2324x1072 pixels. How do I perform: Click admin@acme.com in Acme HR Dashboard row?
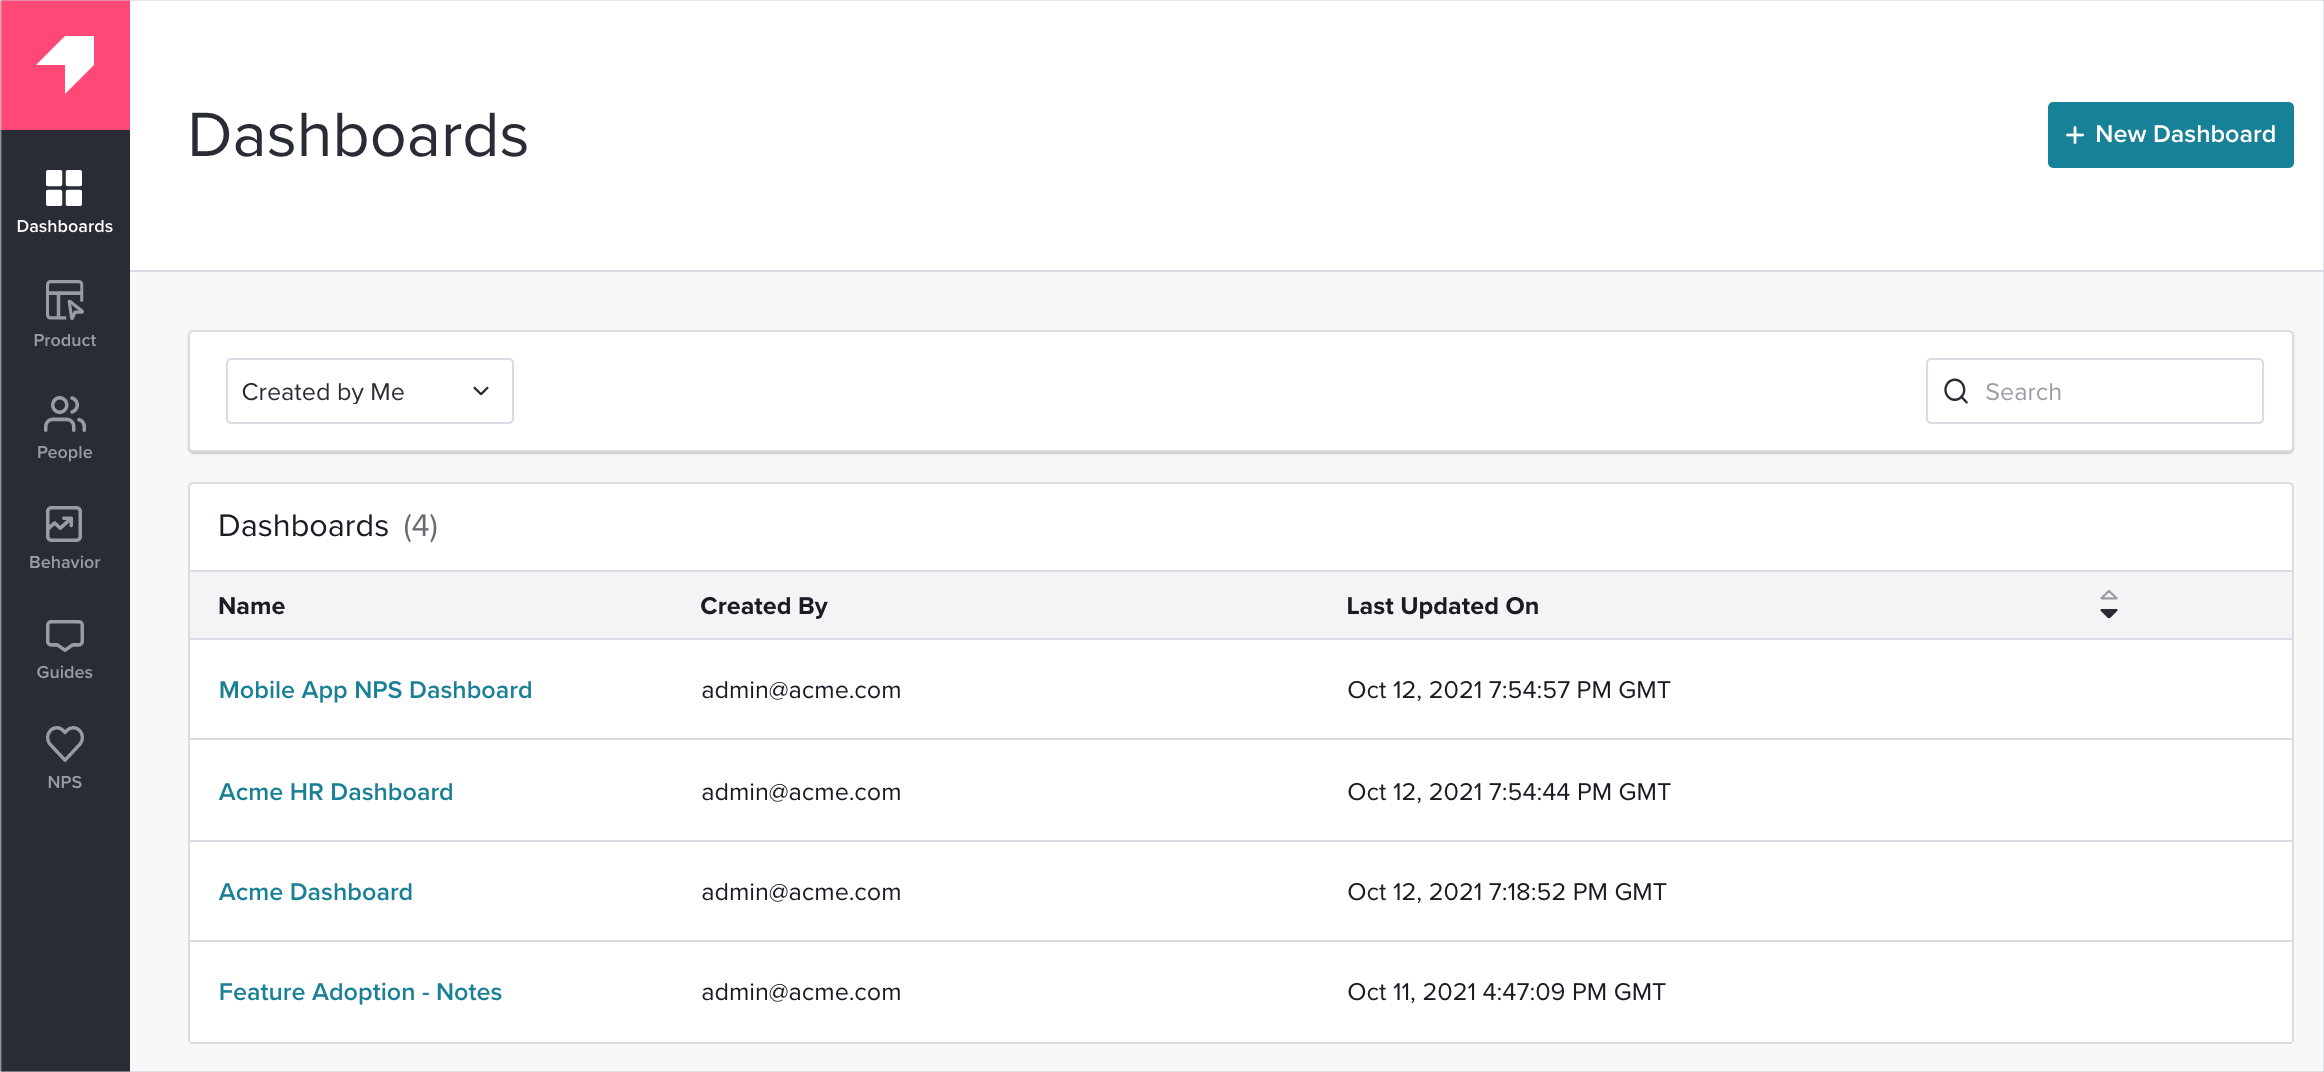801,792
